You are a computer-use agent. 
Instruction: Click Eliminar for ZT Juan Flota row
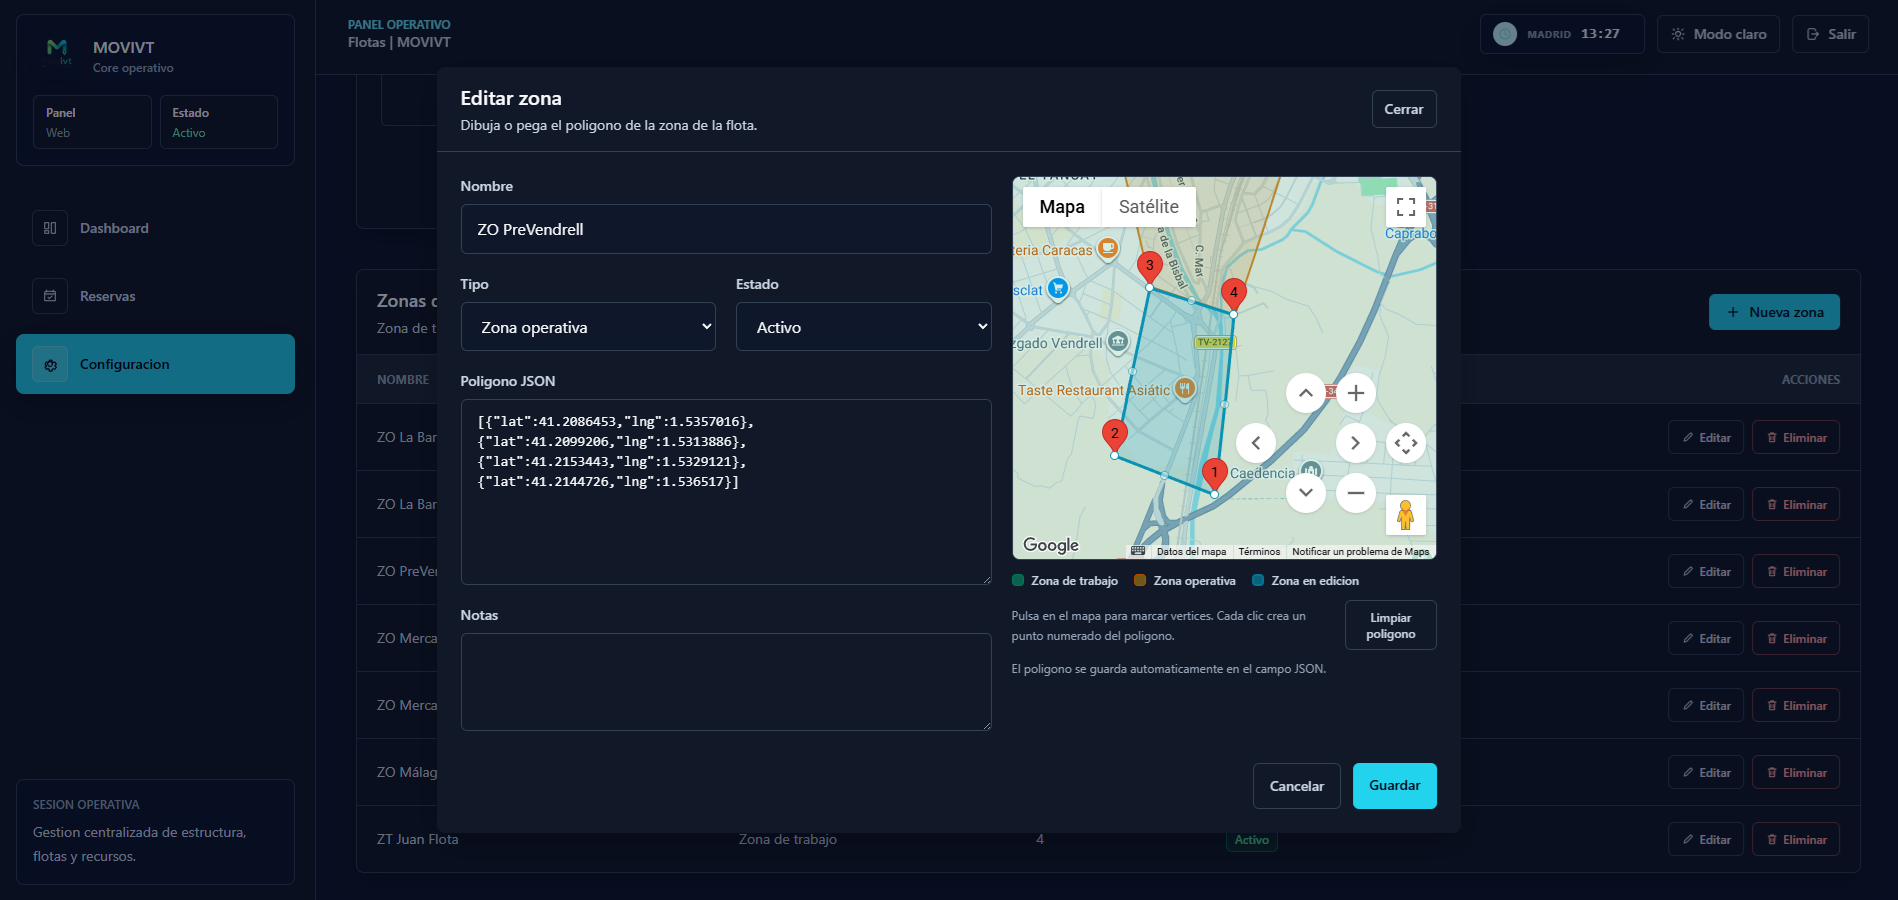coord(1796,840)
